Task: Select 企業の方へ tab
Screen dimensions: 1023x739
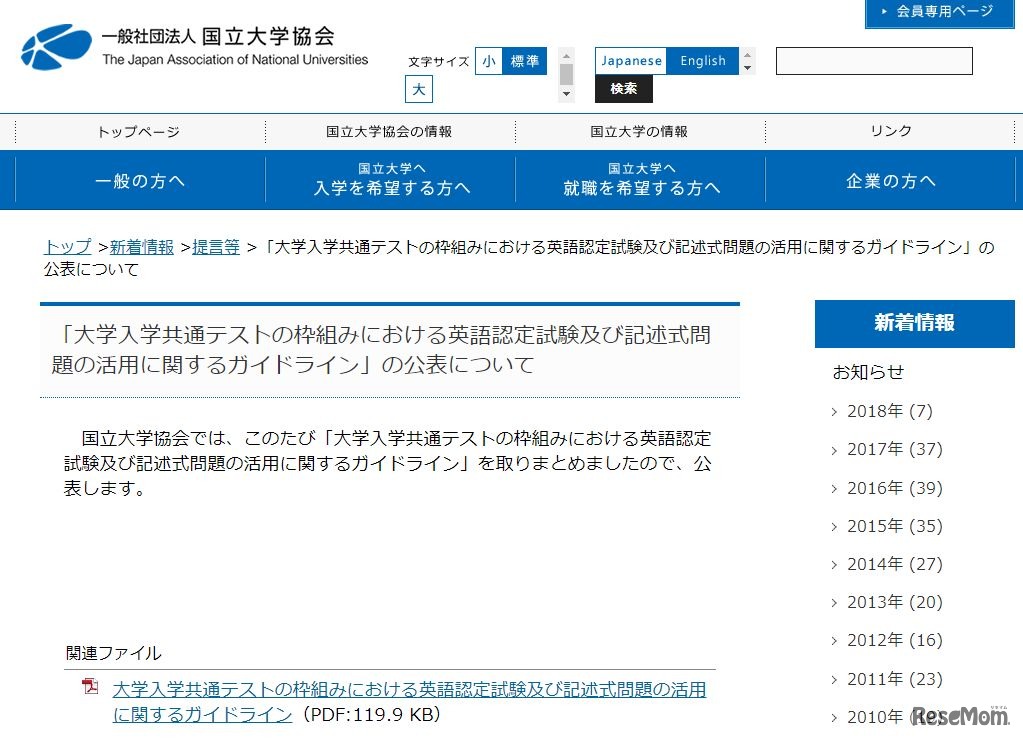Action: pos(891,180)
